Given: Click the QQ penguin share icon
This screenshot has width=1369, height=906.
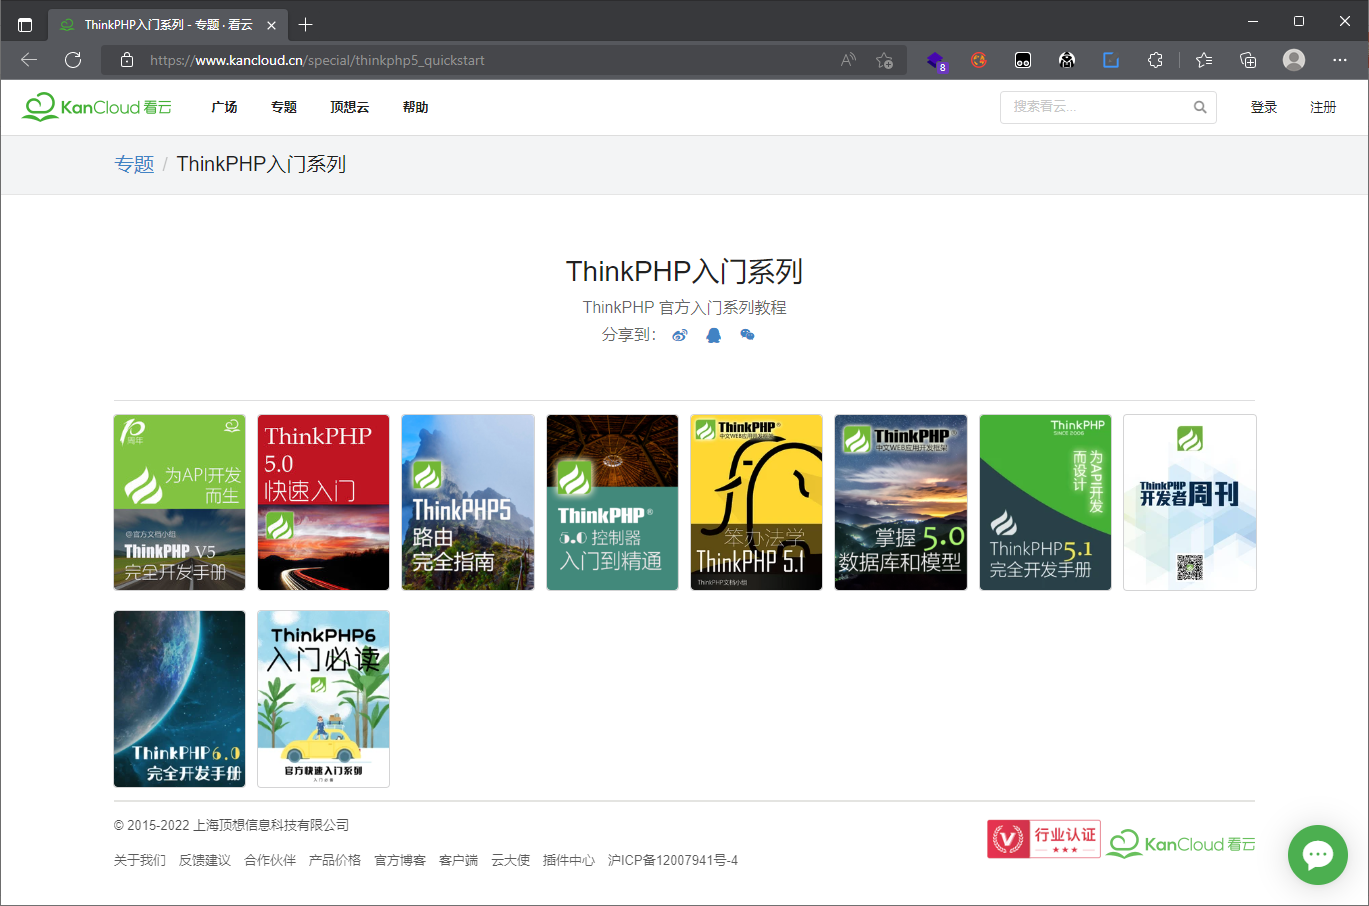Looking at the screenshot, I should 713,335.
